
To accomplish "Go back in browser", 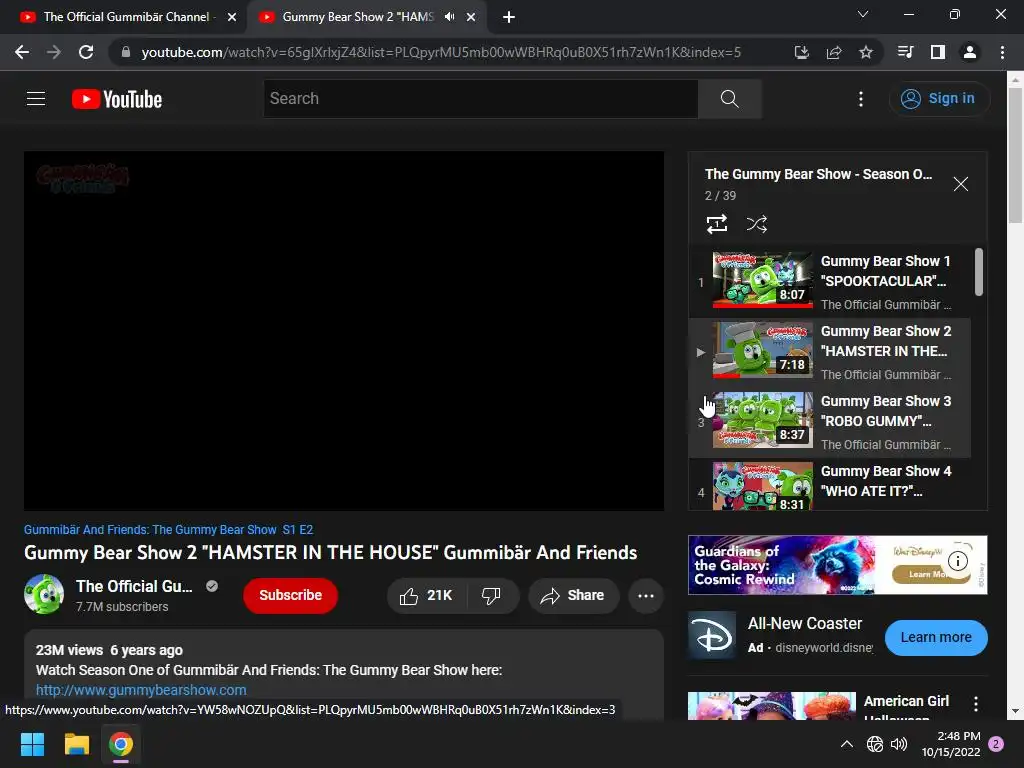I will (22, 52).
